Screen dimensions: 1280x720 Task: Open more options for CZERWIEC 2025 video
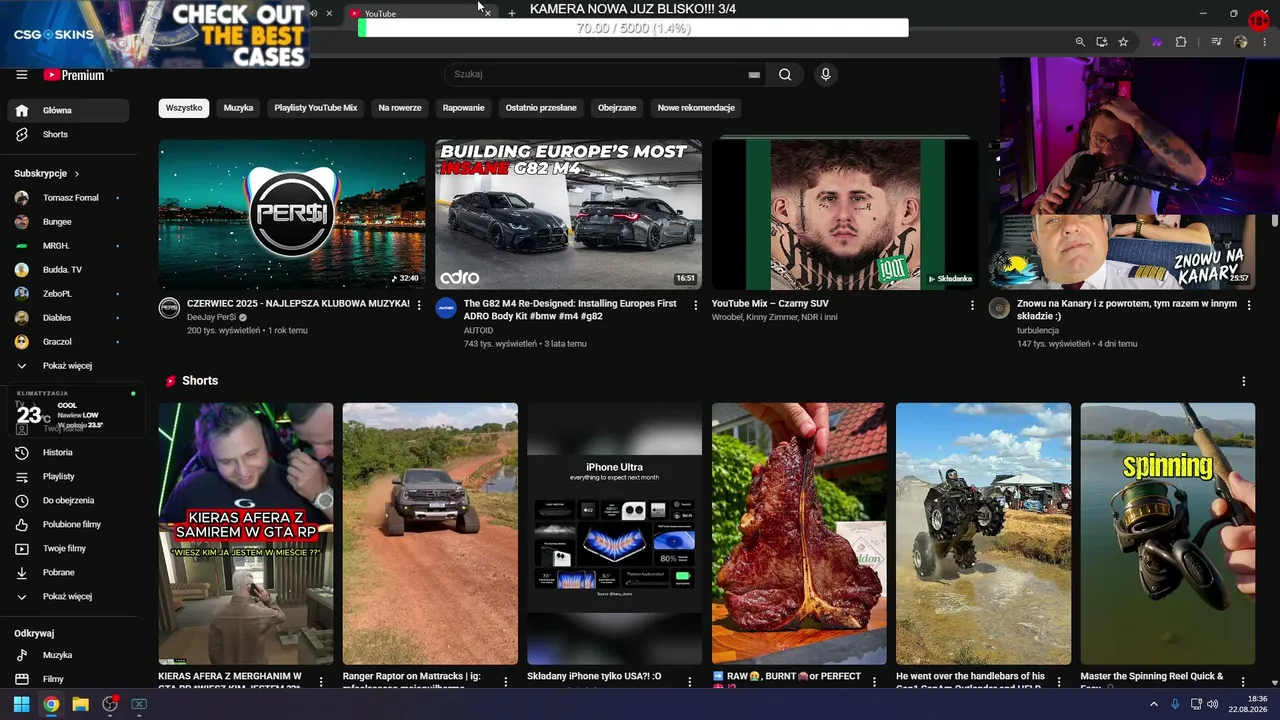(x=419, y=305)
